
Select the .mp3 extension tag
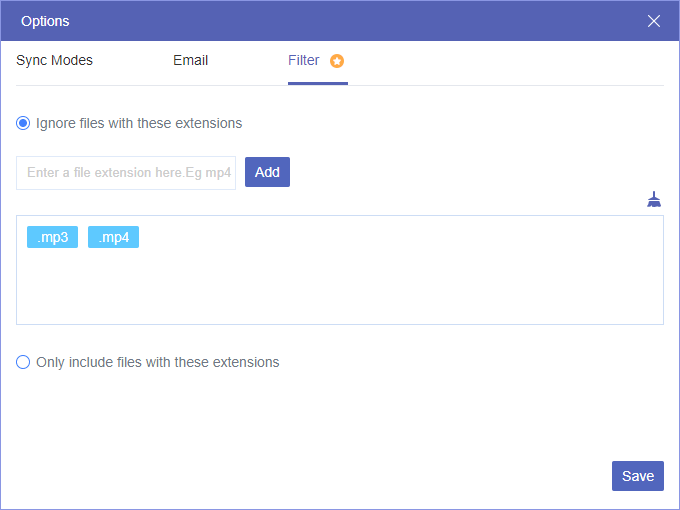pos(52,237)
